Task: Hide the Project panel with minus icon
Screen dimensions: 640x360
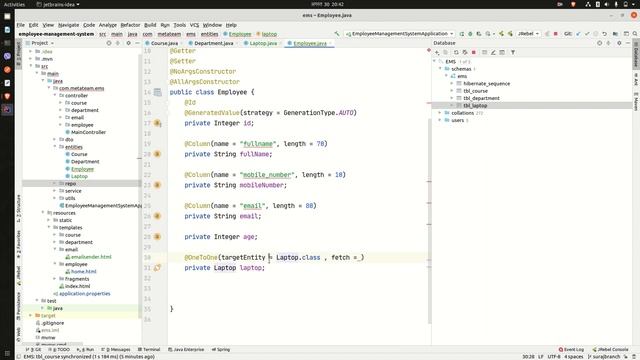Action: point(137,43)
